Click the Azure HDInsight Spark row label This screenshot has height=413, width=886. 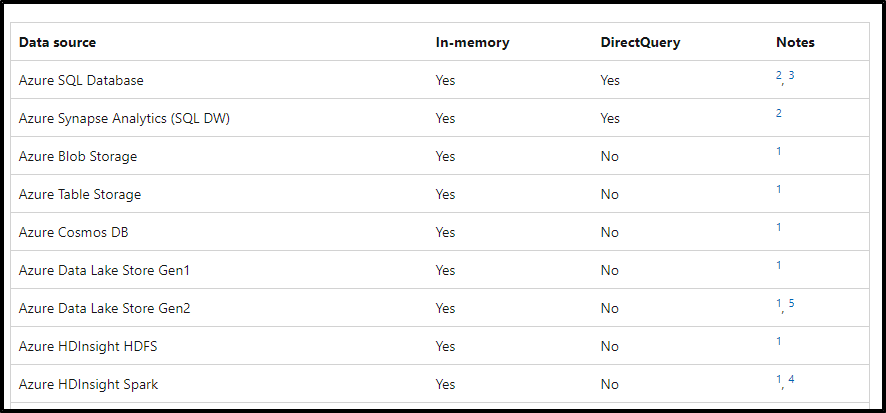click(x=88, y=384)
